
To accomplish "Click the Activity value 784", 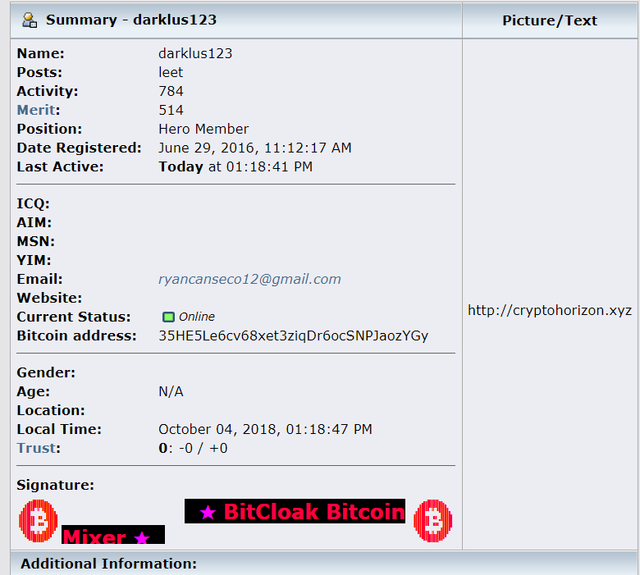I will click(x=171, y=91).
